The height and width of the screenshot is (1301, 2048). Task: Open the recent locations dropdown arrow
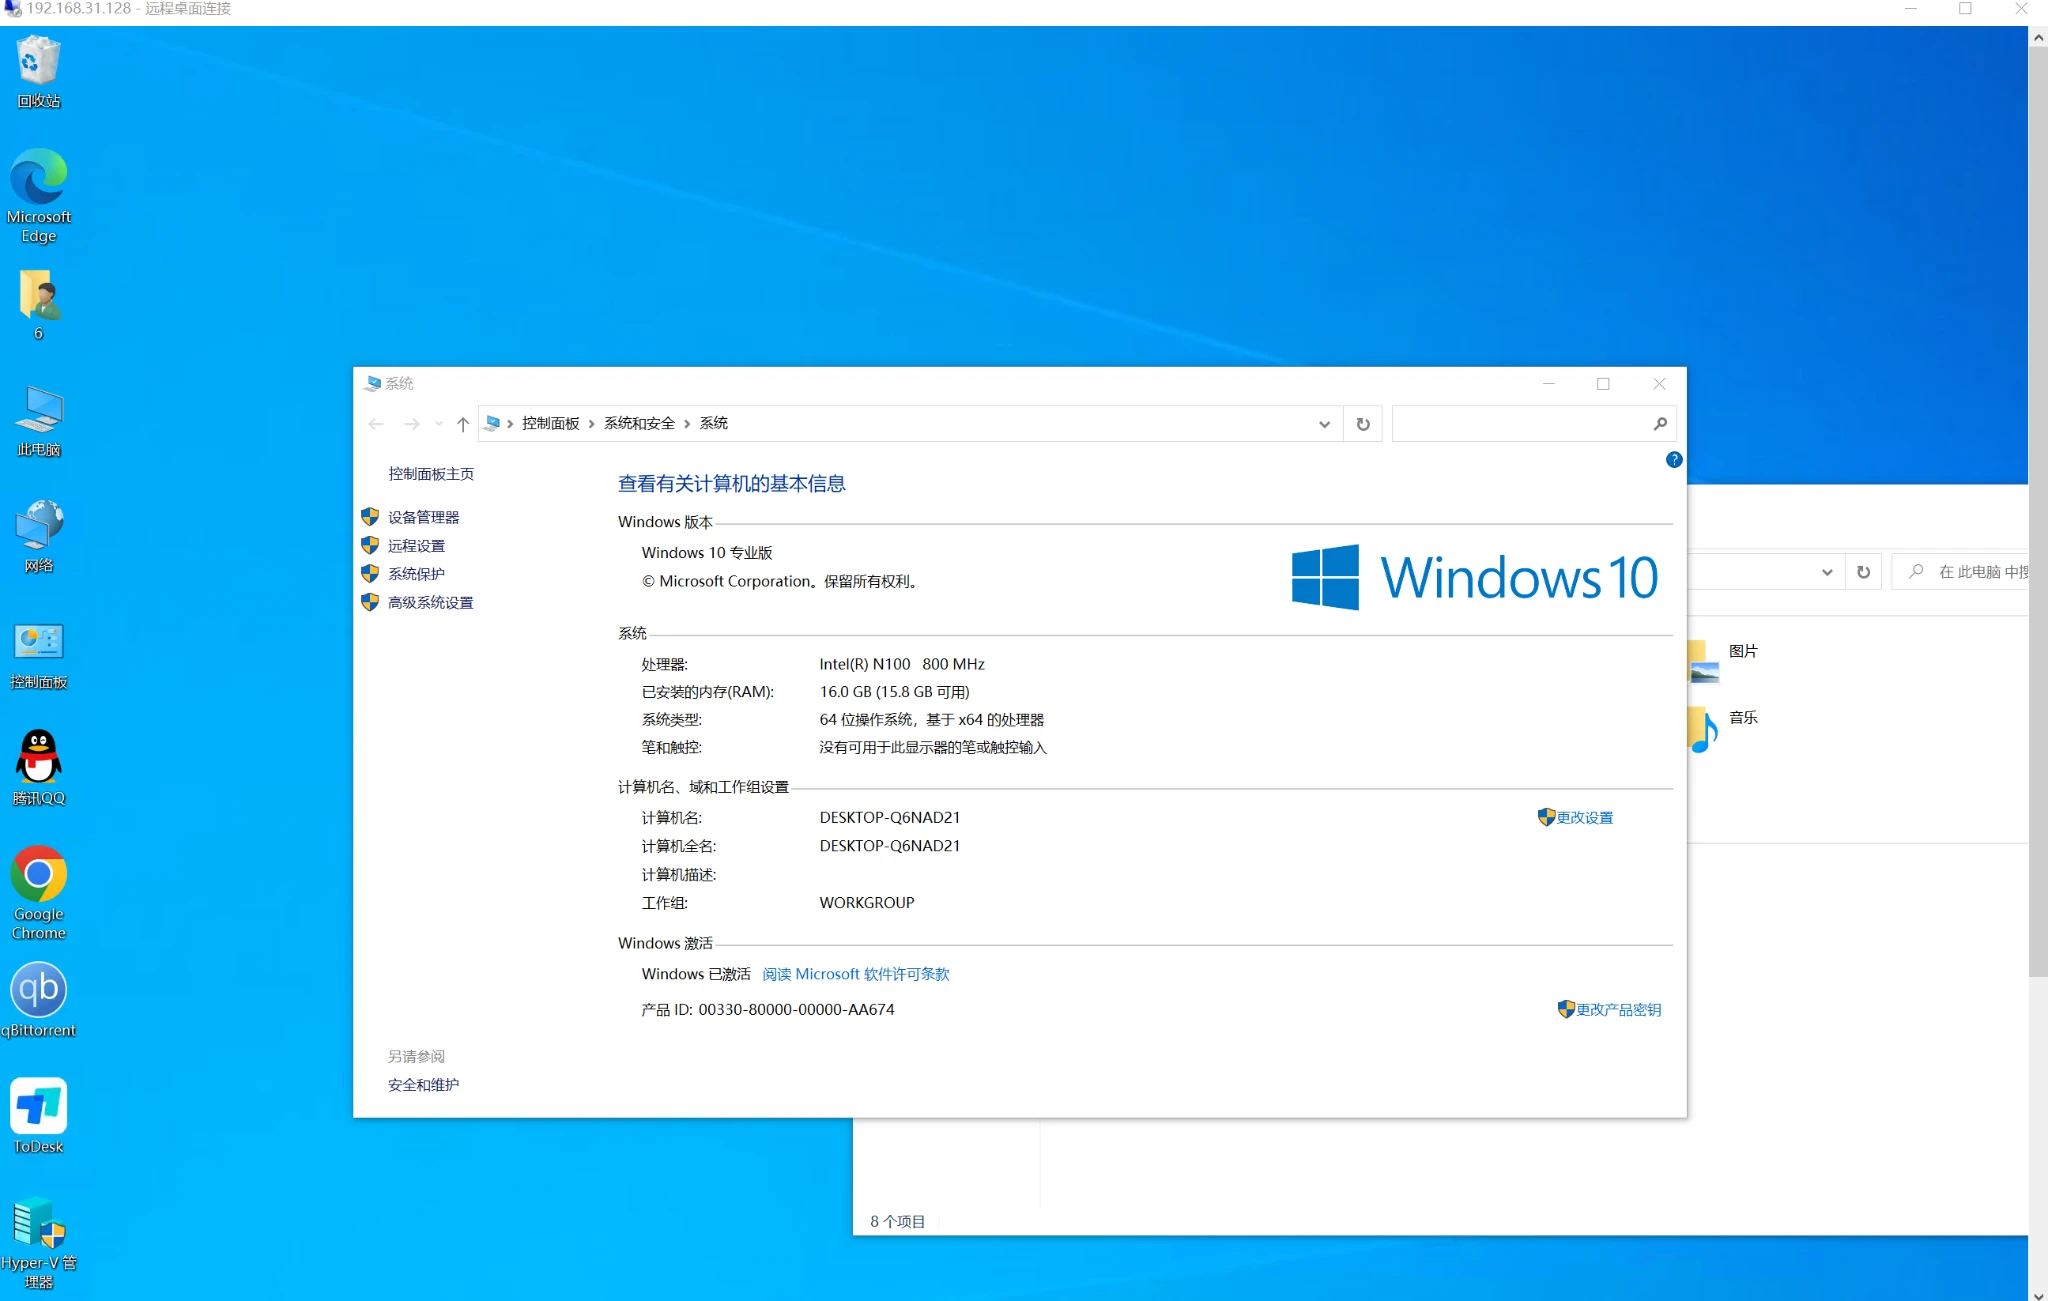coord(438,424)
